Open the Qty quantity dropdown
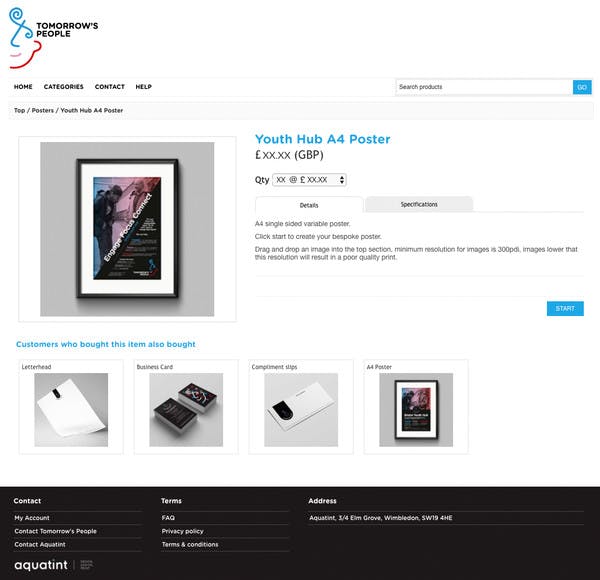The height and width of the screenshot is (580, 600). pos(309,180)
